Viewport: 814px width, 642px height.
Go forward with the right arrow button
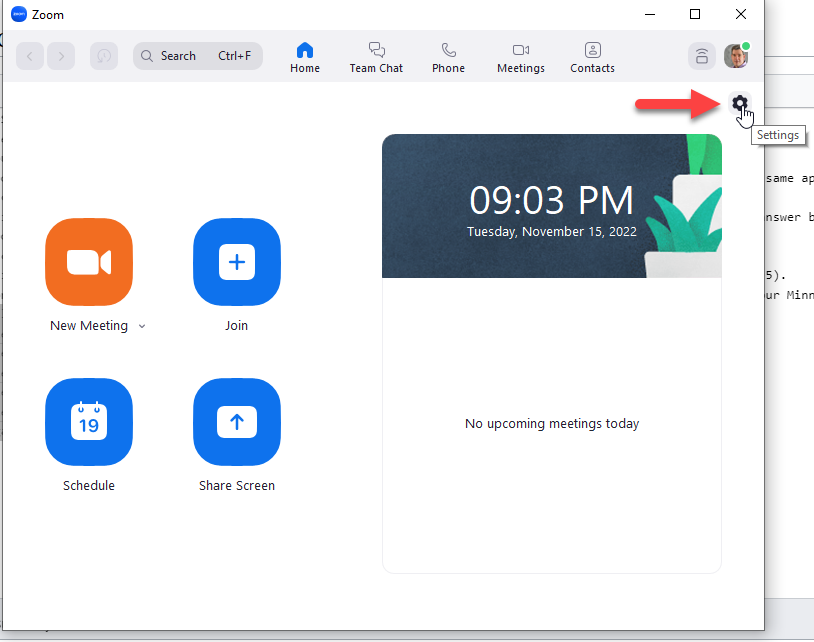61,56
